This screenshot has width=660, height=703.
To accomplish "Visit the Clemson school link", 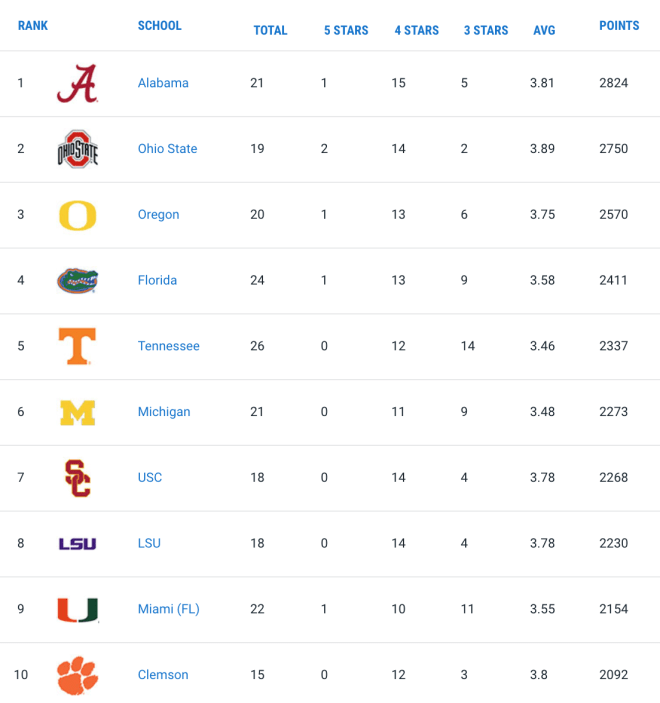I will point(163,674).
